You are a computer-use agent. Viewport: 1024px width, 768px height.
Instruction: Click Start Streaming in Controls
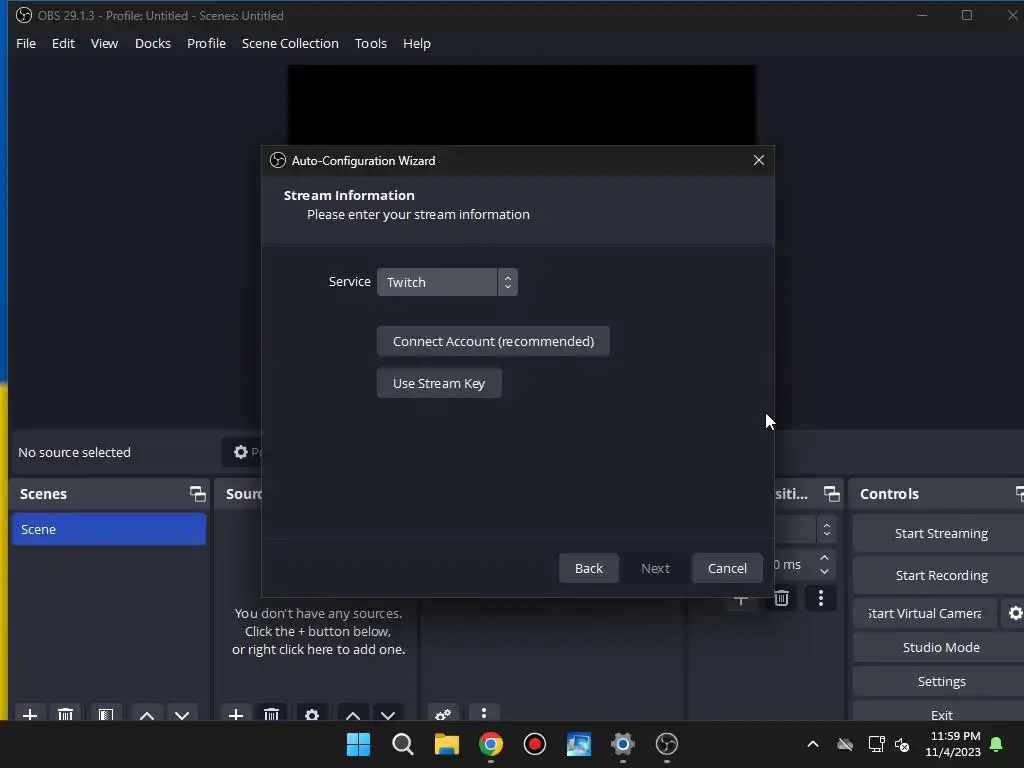click(940, 534)
